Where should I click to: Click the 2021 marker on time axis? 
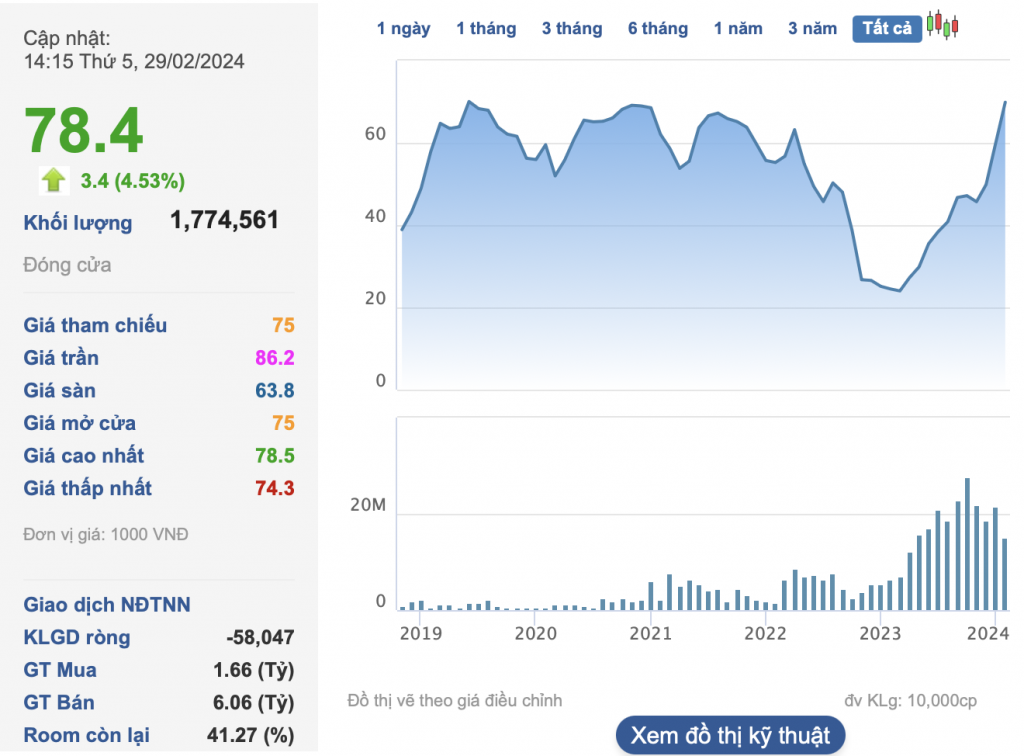(x=650, y=634)
